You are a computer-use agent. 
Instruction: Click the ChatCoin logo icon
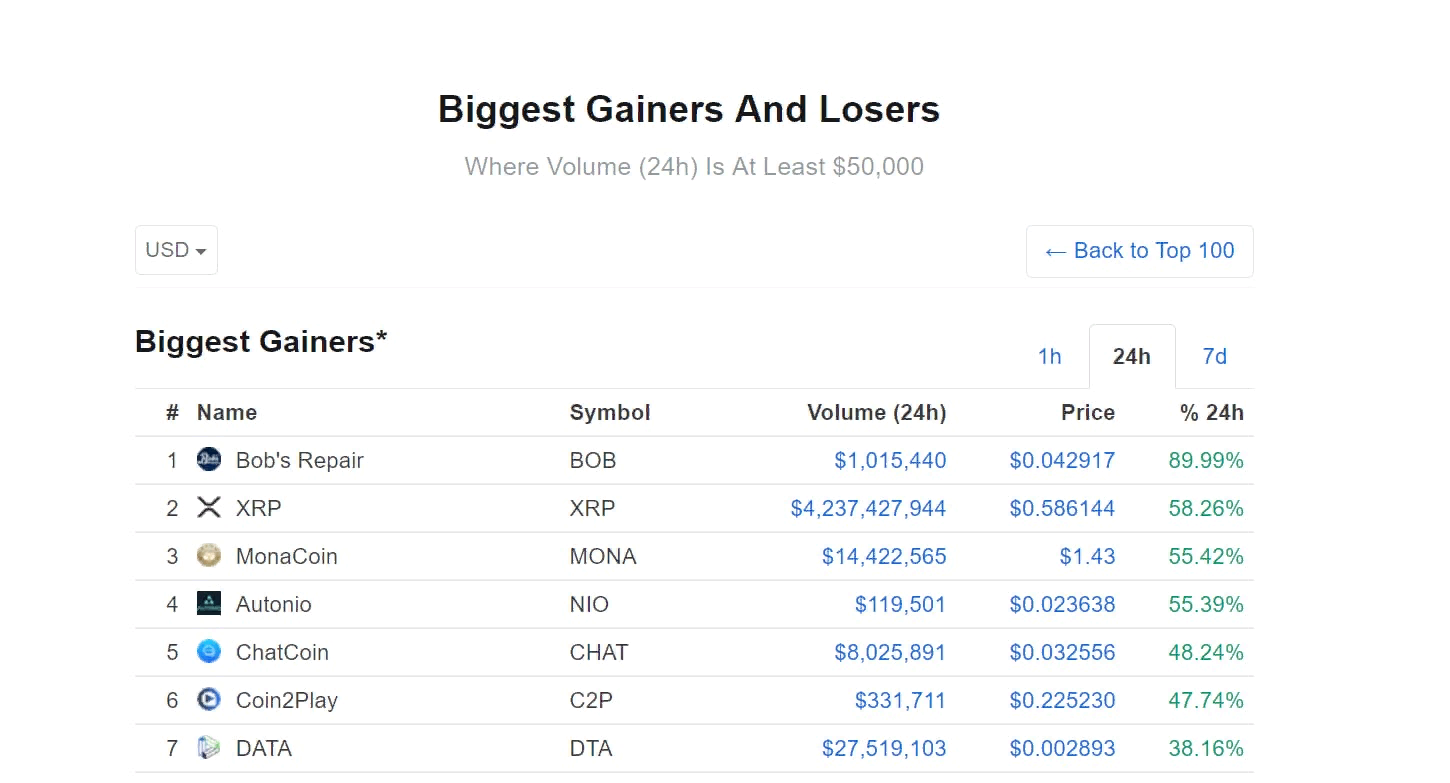click(209, 652)
